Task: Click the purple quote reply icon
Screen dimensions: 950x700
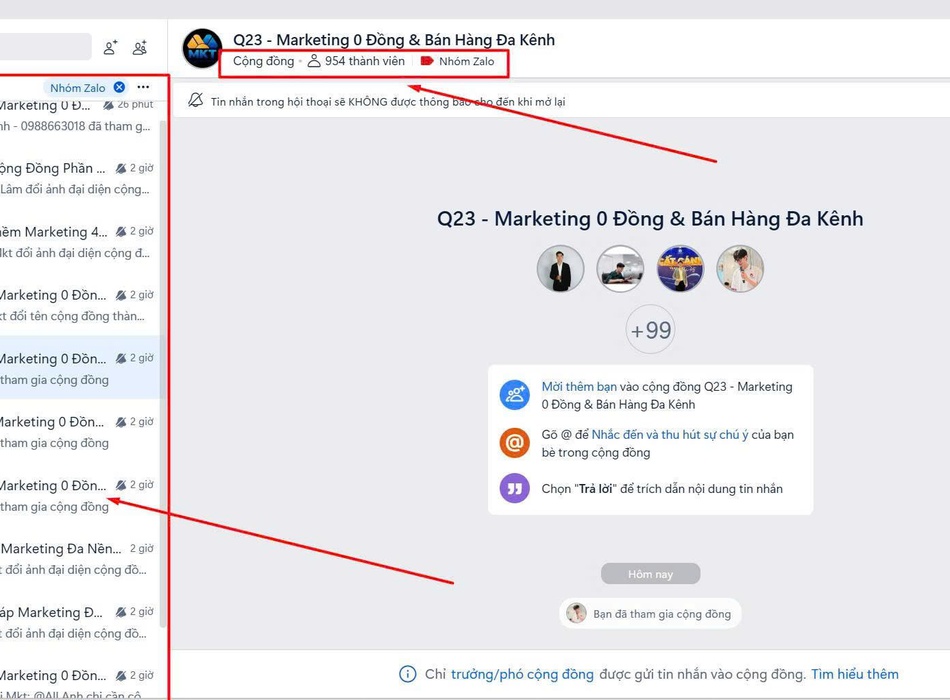Action: pyautogui.click(x=514, y=489)
